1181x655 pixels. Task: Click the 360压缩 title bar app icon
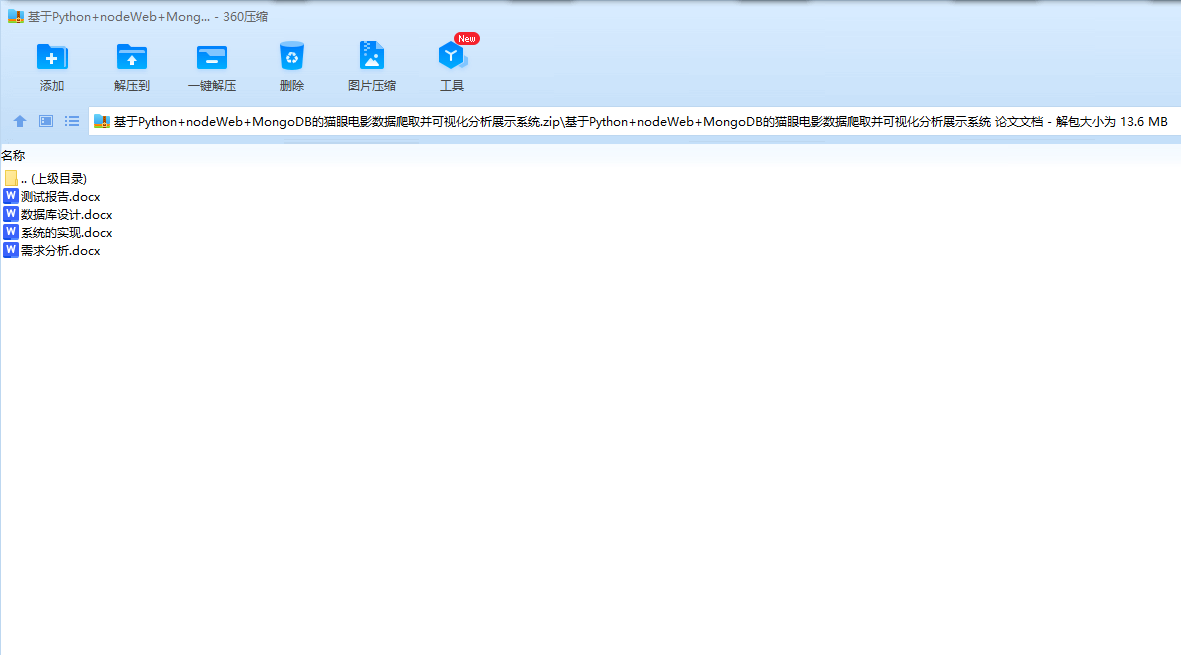point(15,17)
